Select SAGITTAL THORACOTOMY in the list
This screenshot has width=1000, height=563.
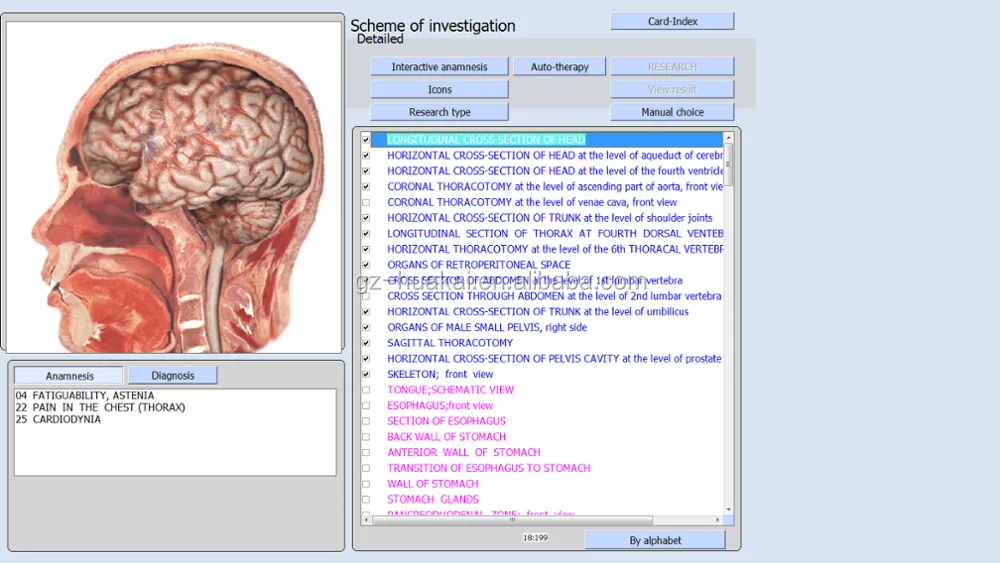[450, 343]
